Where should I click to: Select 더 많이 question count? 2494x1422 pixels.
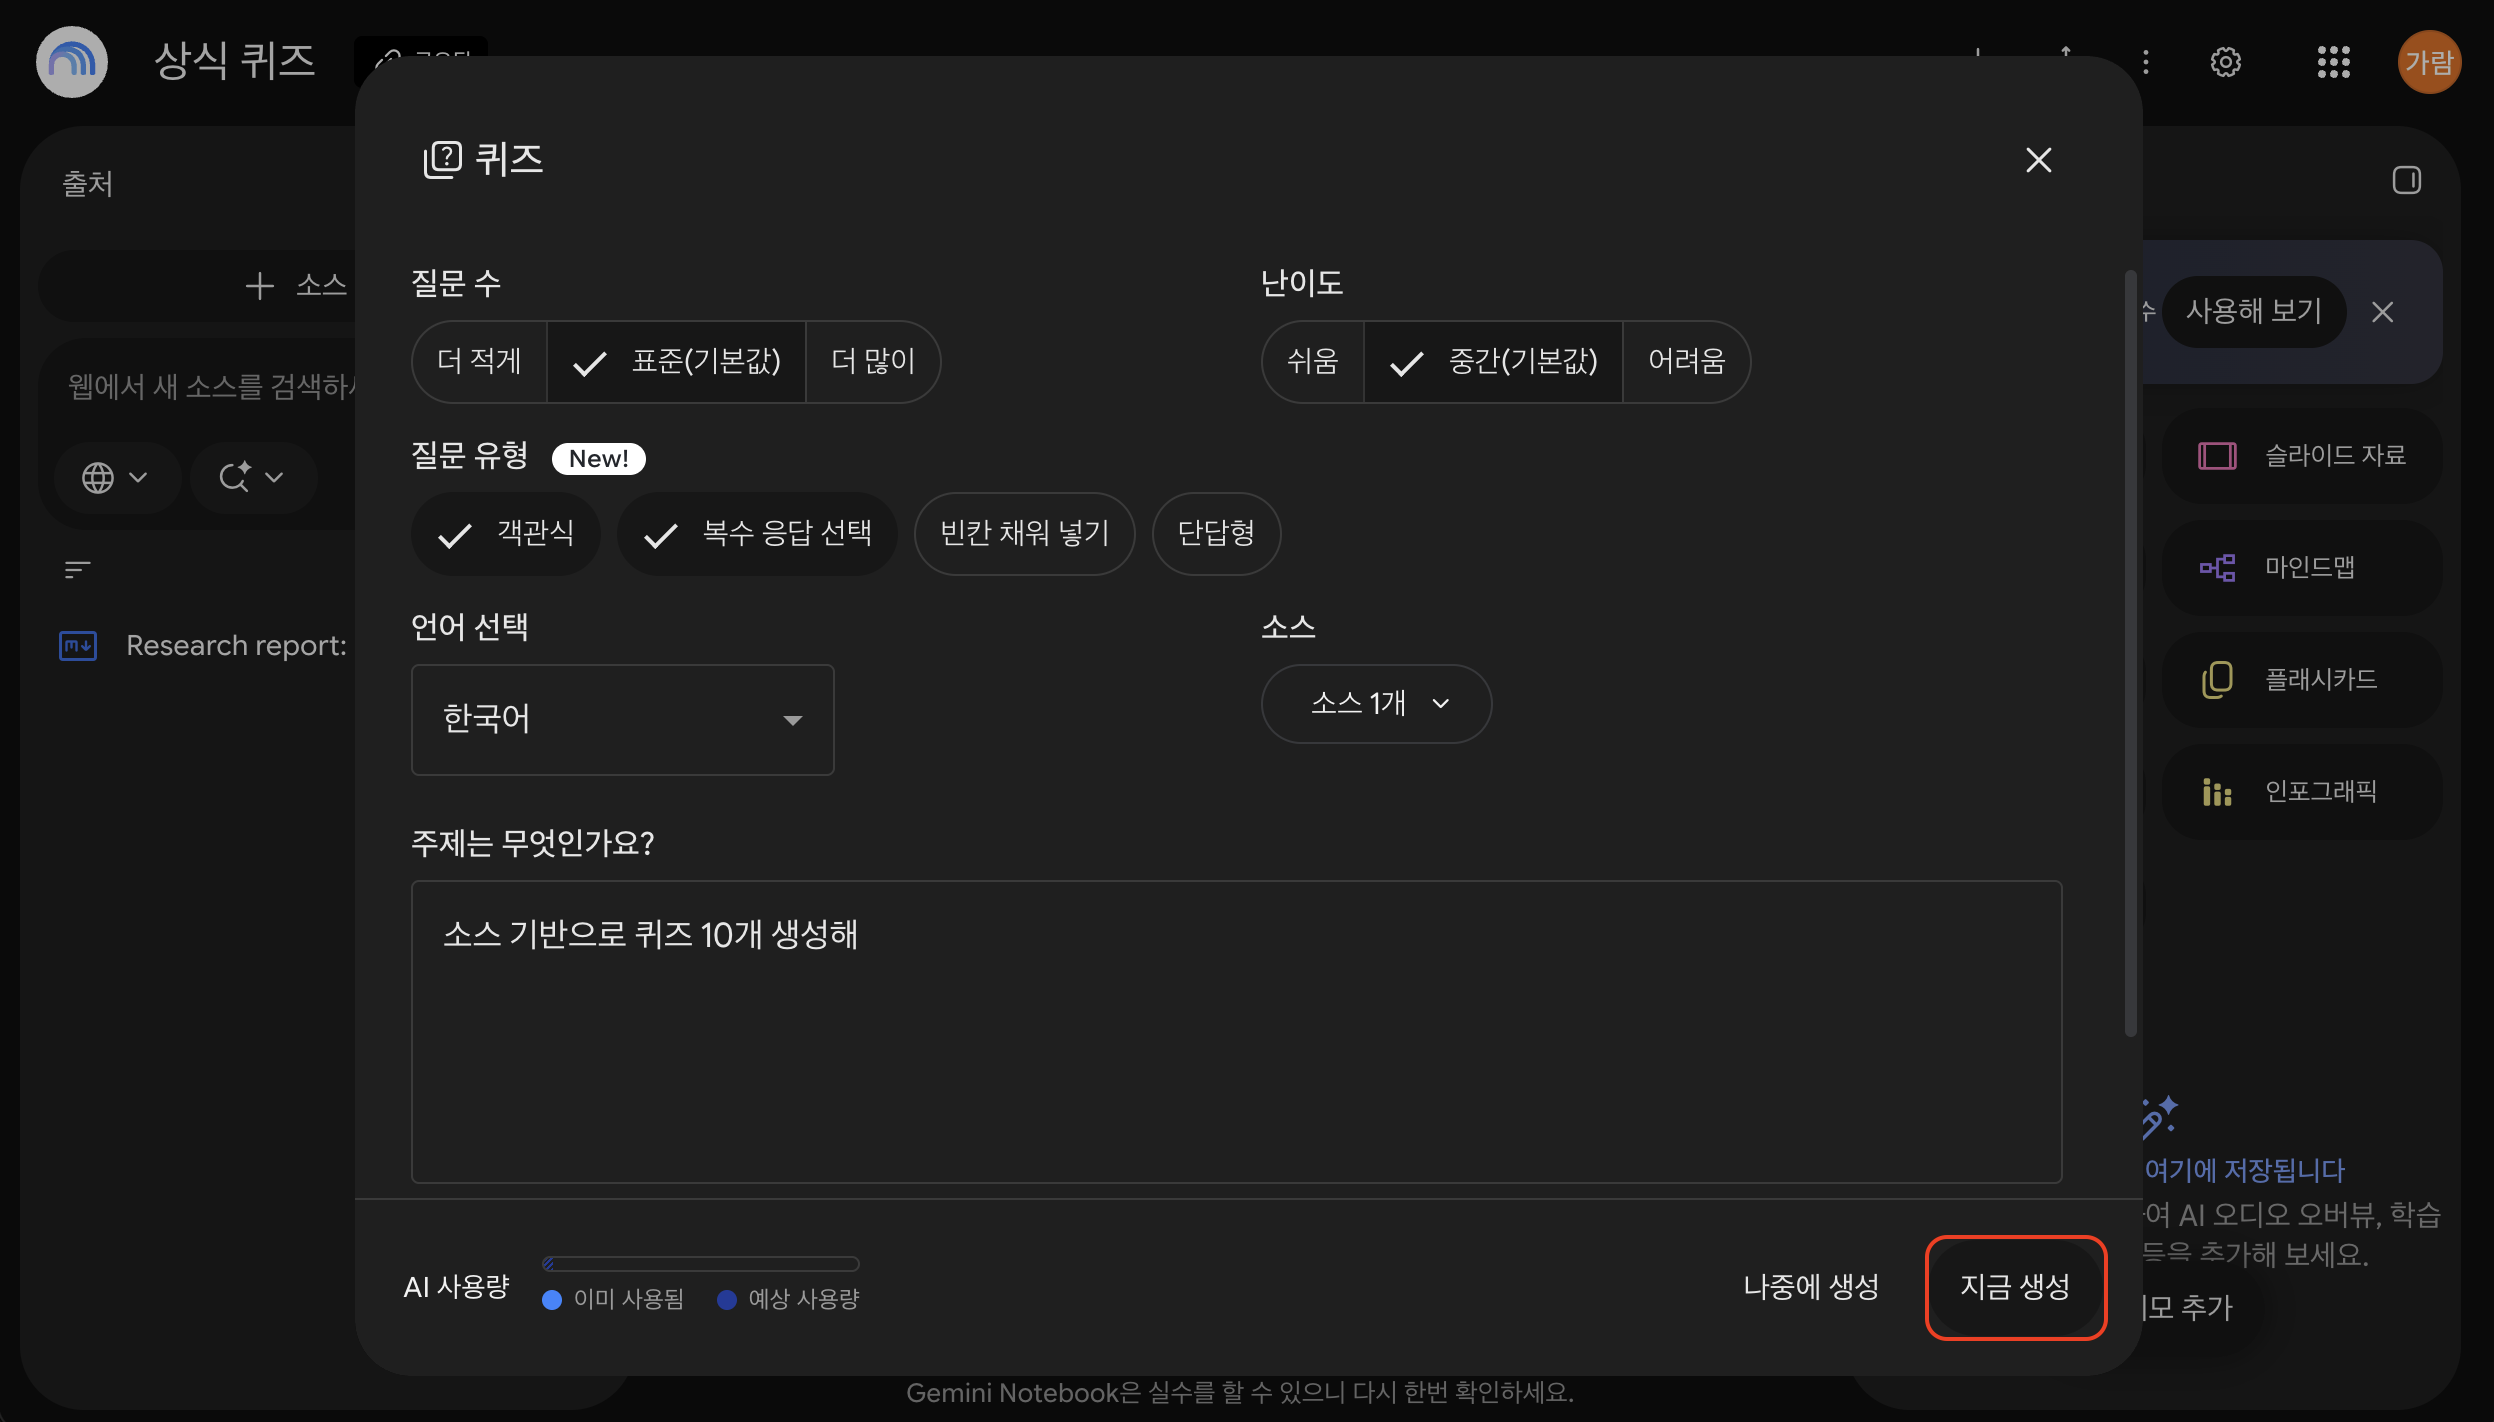point(873,361)
